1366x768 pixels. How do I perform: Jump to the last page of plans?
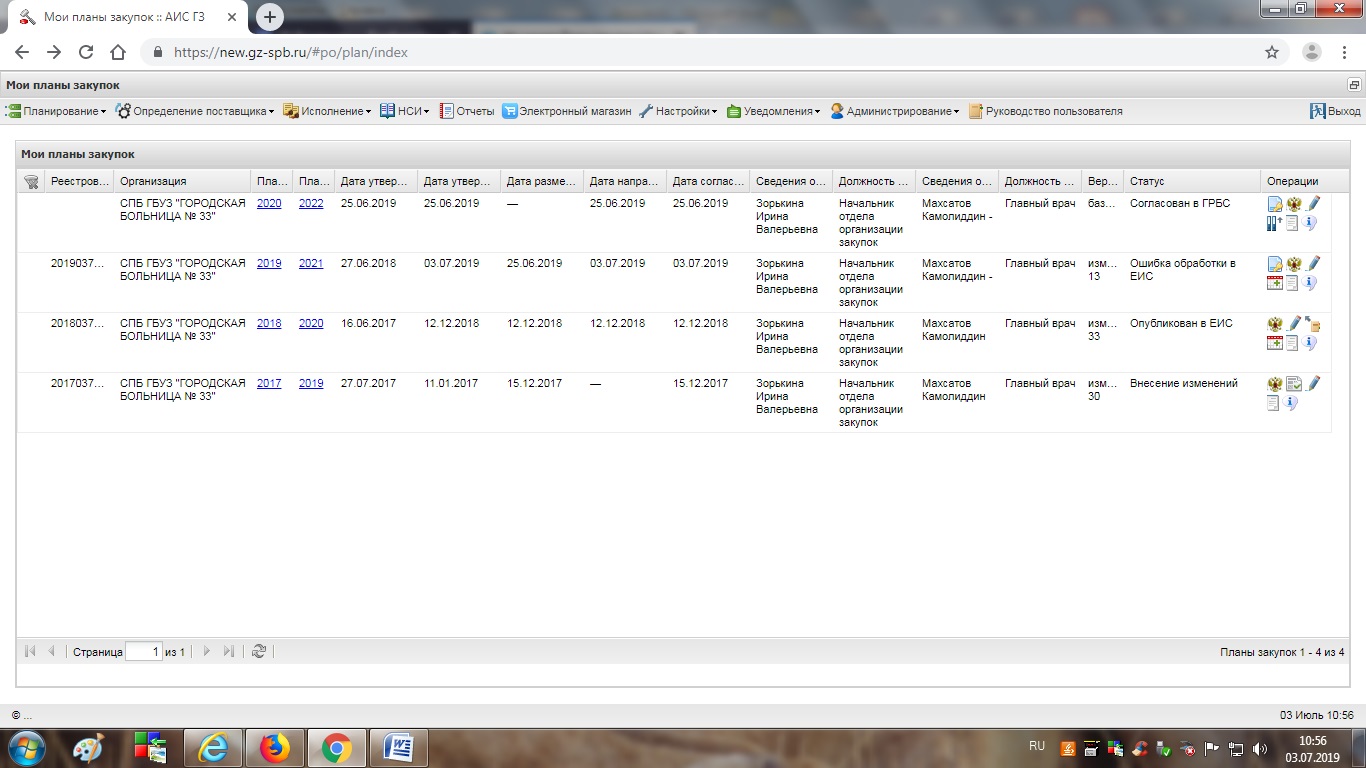[x=228, y=651]
